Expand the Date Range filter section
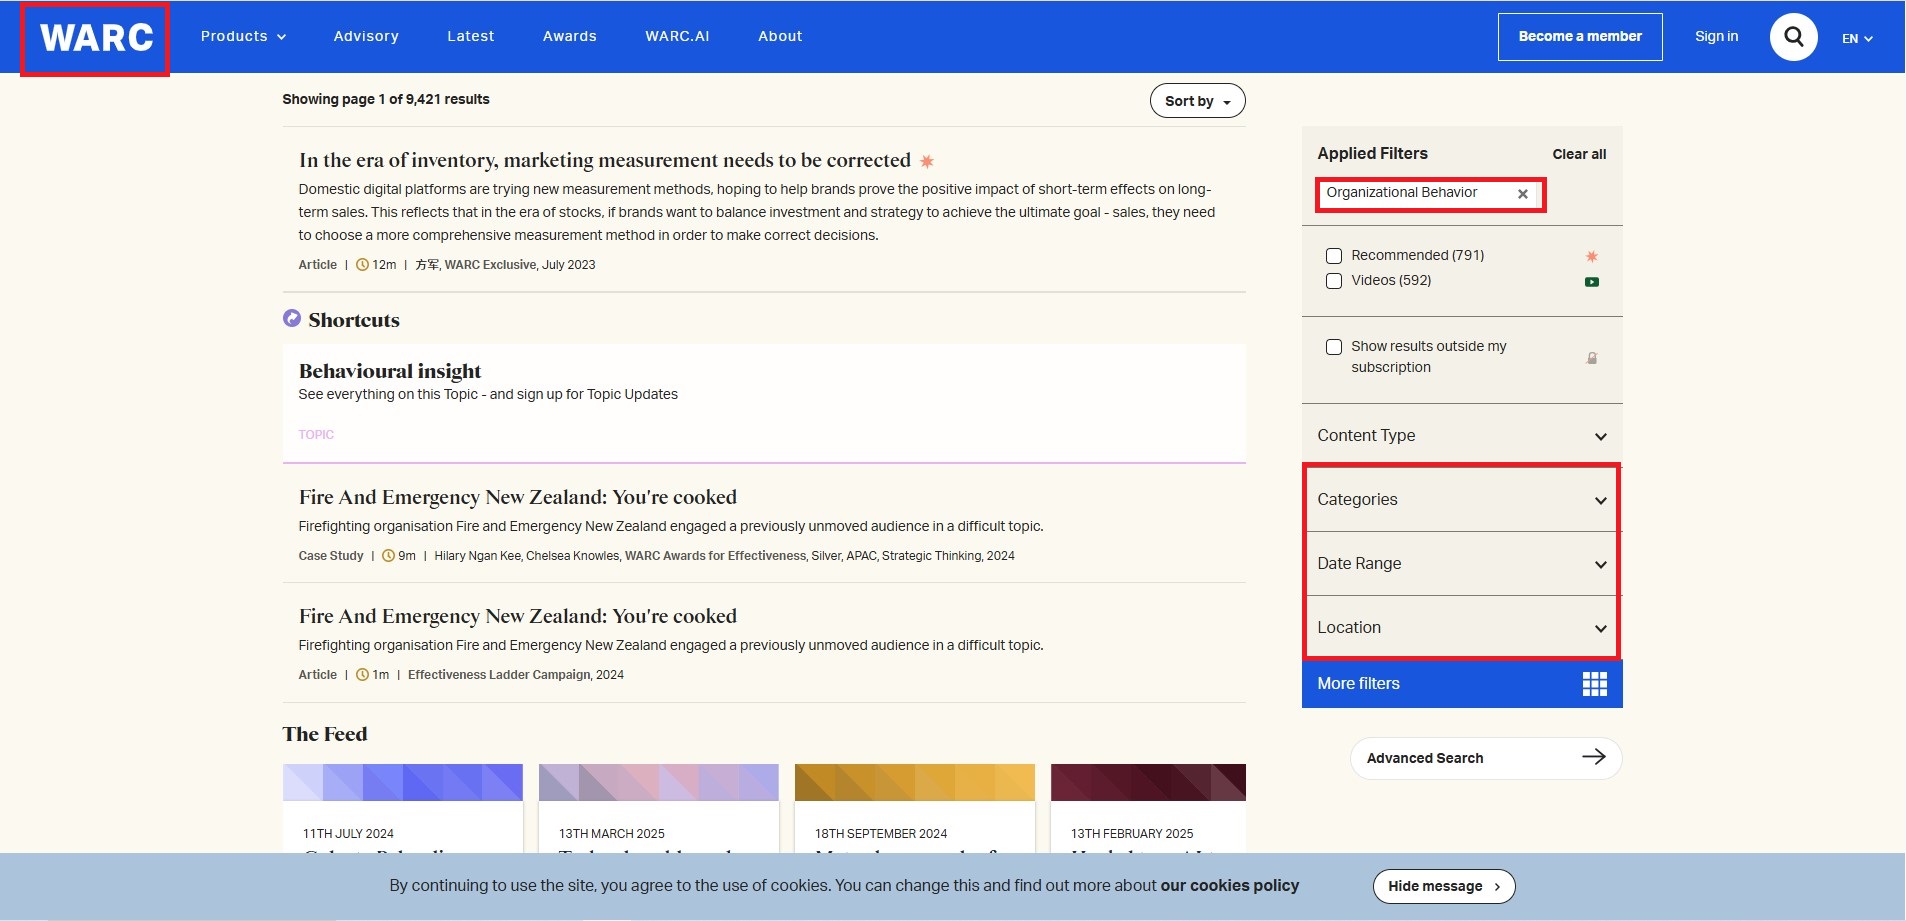Screen dimensions: 1906x921 tap(1461, 564)
